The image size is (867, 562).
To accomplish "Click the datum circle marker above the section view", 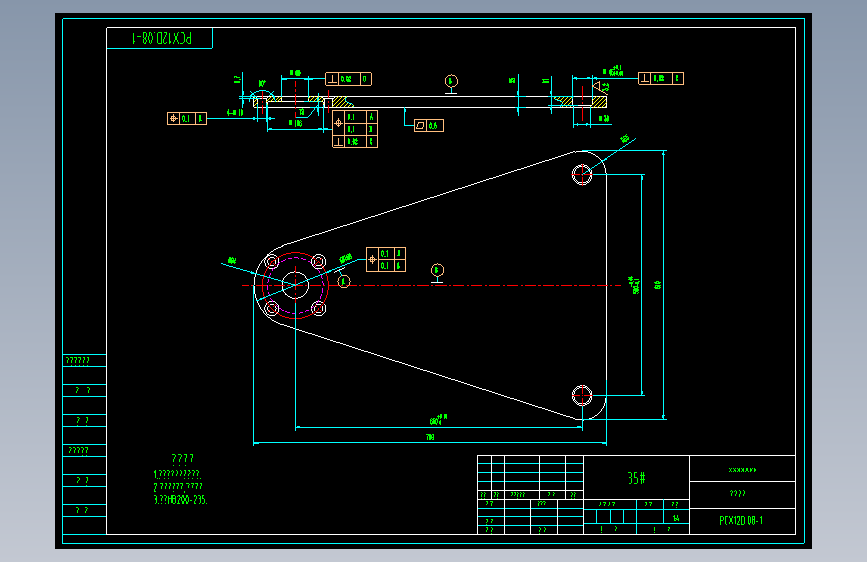I will tap(451, 81).
